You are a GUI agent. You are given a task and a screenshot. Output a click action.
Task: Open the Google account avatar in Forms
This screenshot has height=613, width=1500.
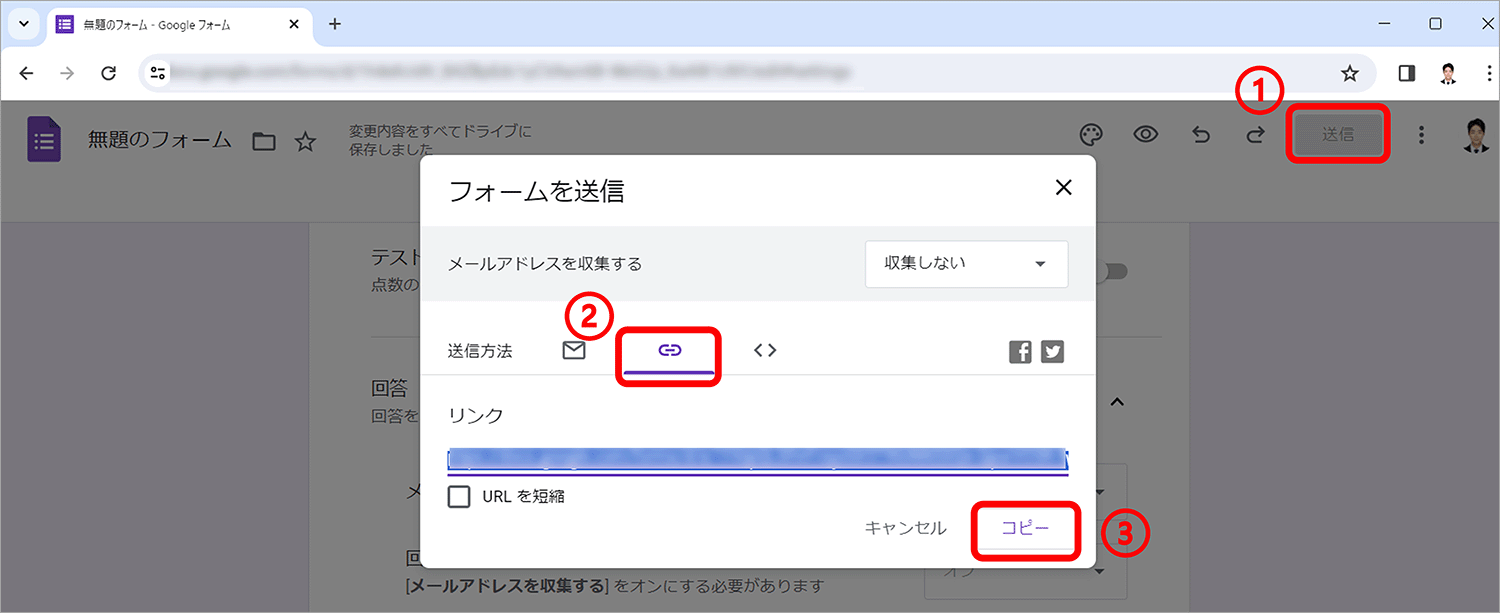click(x=1475, y=135)
